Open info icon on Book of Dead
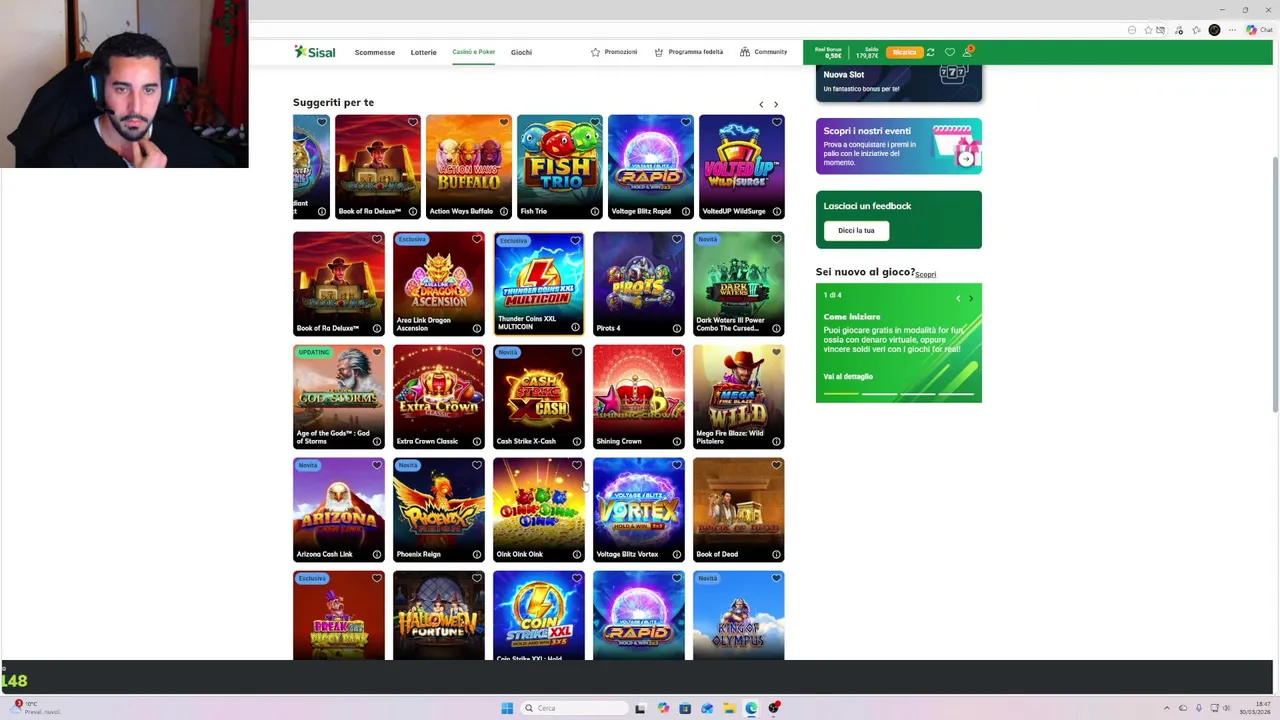Screen dimensions: 1280x720 (x=776, y=554)
